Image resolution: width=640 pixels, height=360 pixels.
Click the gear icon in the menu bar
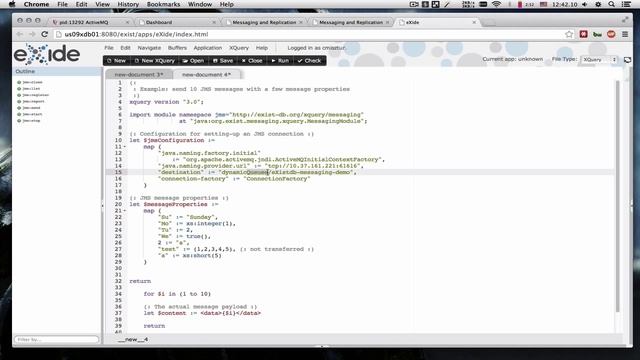tap(598, 4)
